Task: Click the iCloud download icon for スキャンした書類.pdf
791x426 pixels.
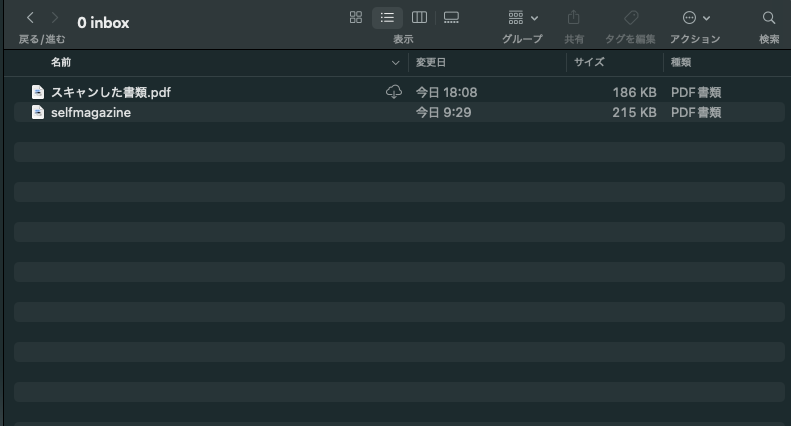Action: click(394, 92)
